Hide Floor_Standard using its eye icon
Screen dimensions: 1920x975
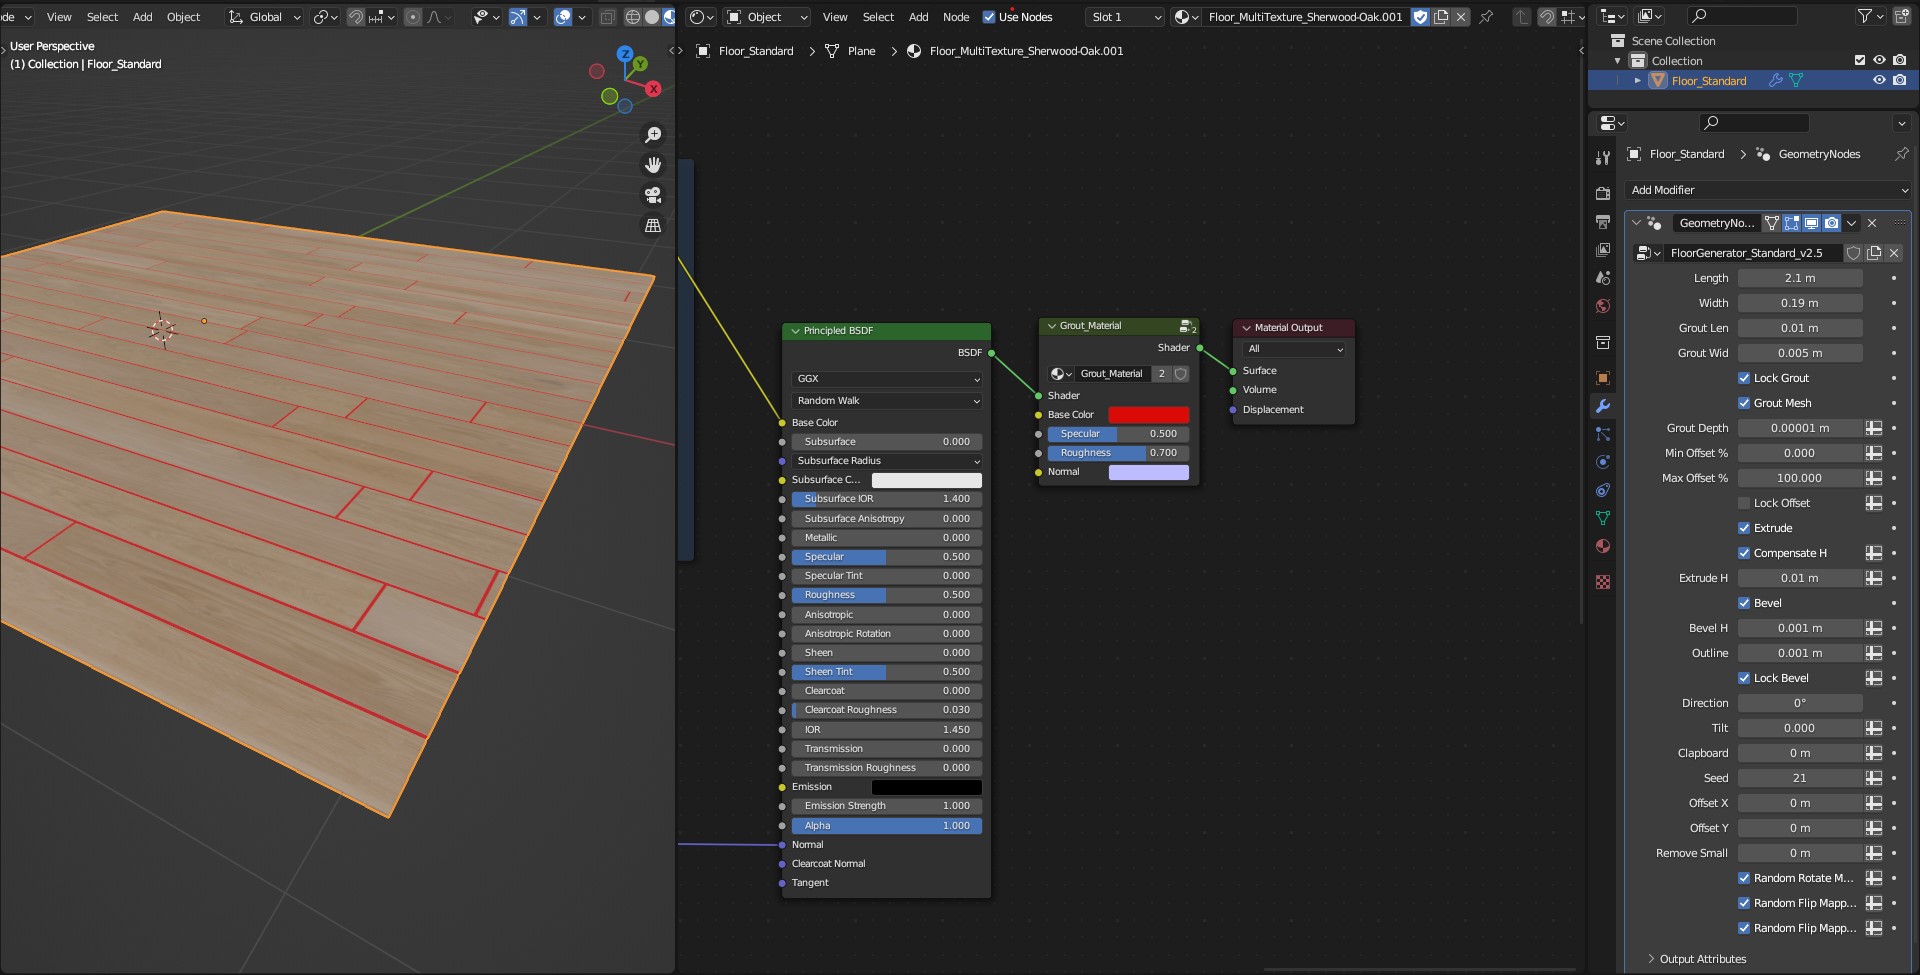[1879, 80]
